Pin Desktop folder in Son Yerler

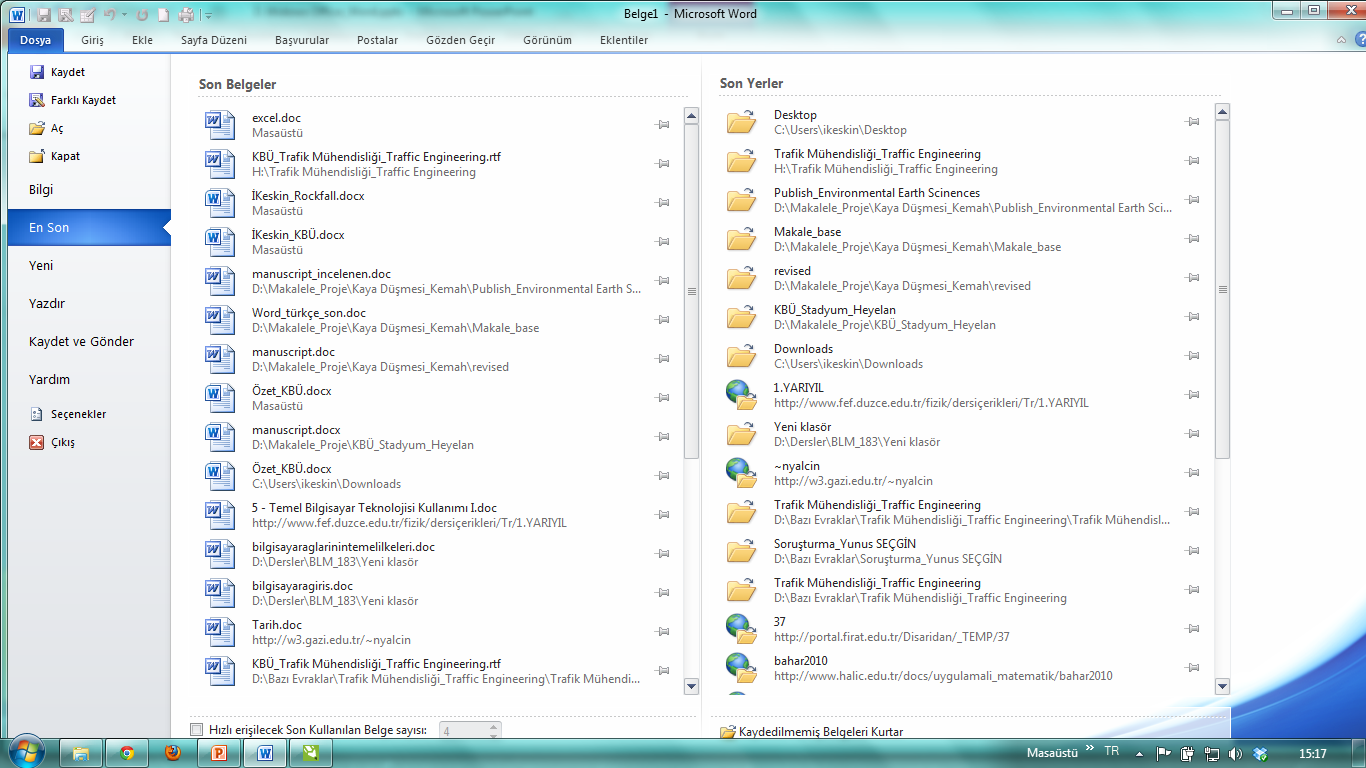click(1192, 121)
